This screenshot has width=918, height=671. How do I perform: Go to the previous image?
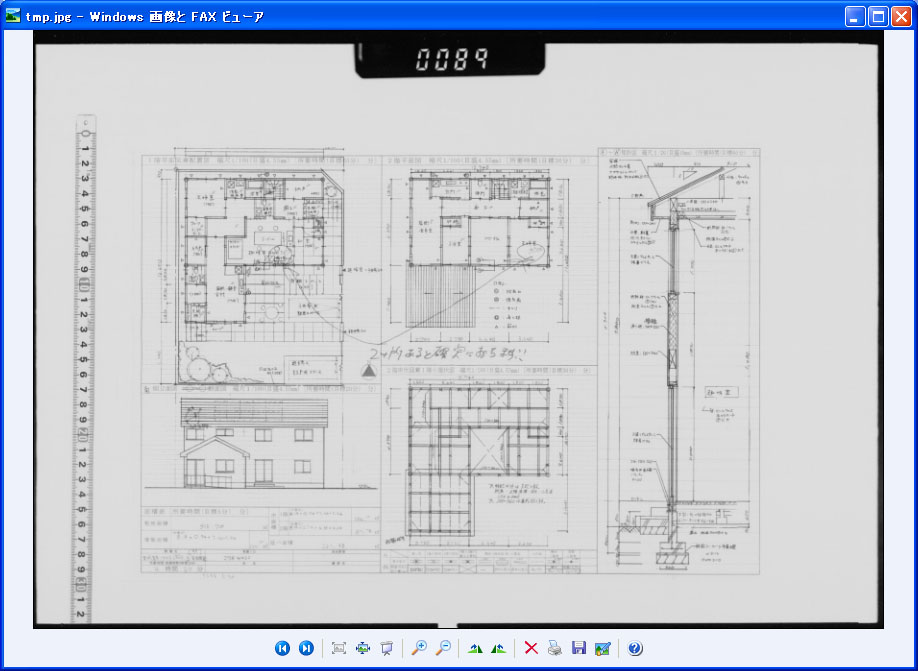click(x=282, y=648)
